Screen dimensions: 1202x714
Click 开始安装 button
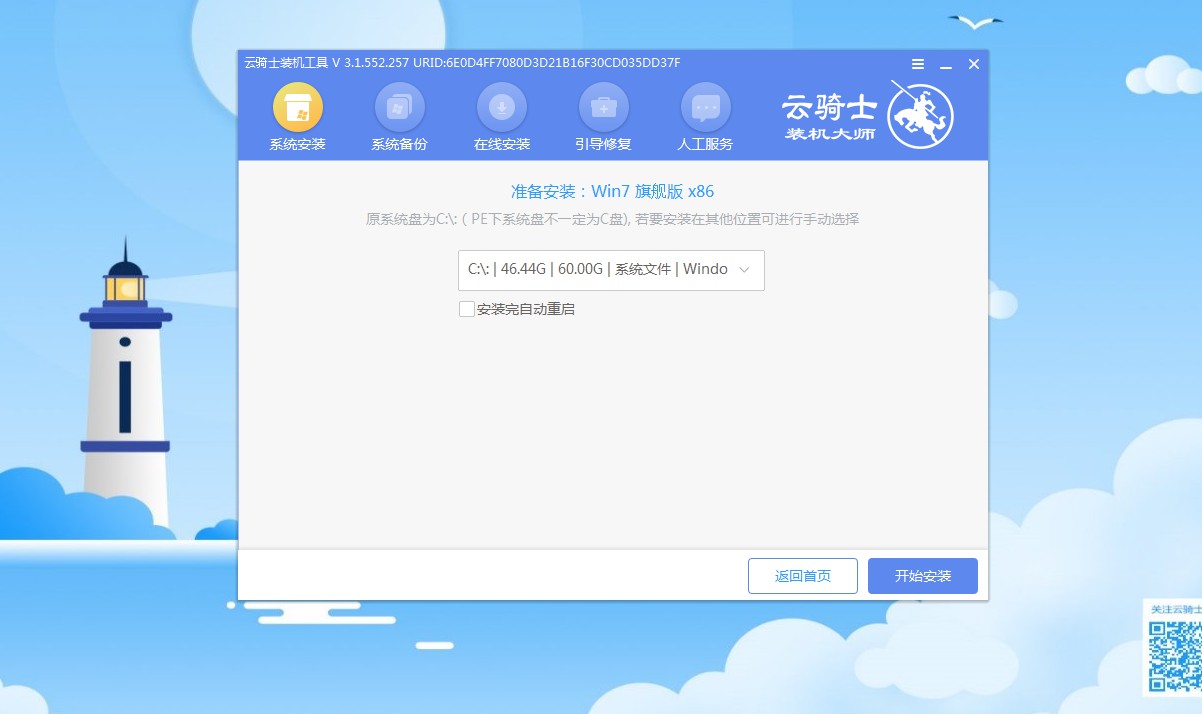point(923,576)
